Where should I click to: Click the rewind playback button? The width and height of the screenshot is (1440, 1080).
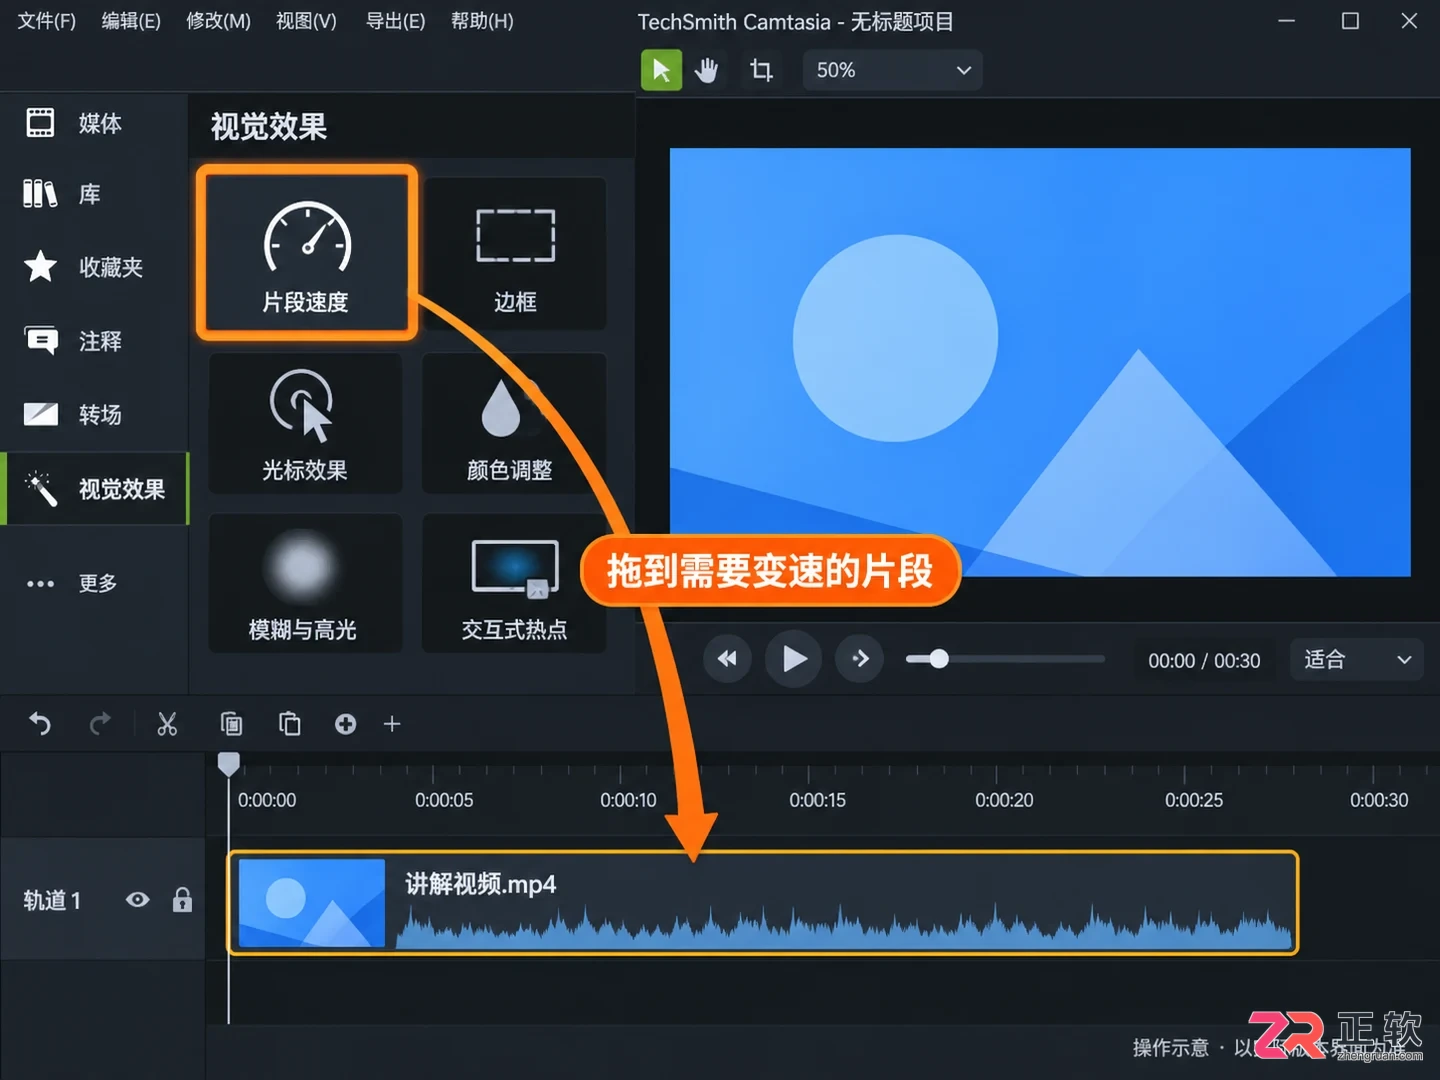pos(727,659)
